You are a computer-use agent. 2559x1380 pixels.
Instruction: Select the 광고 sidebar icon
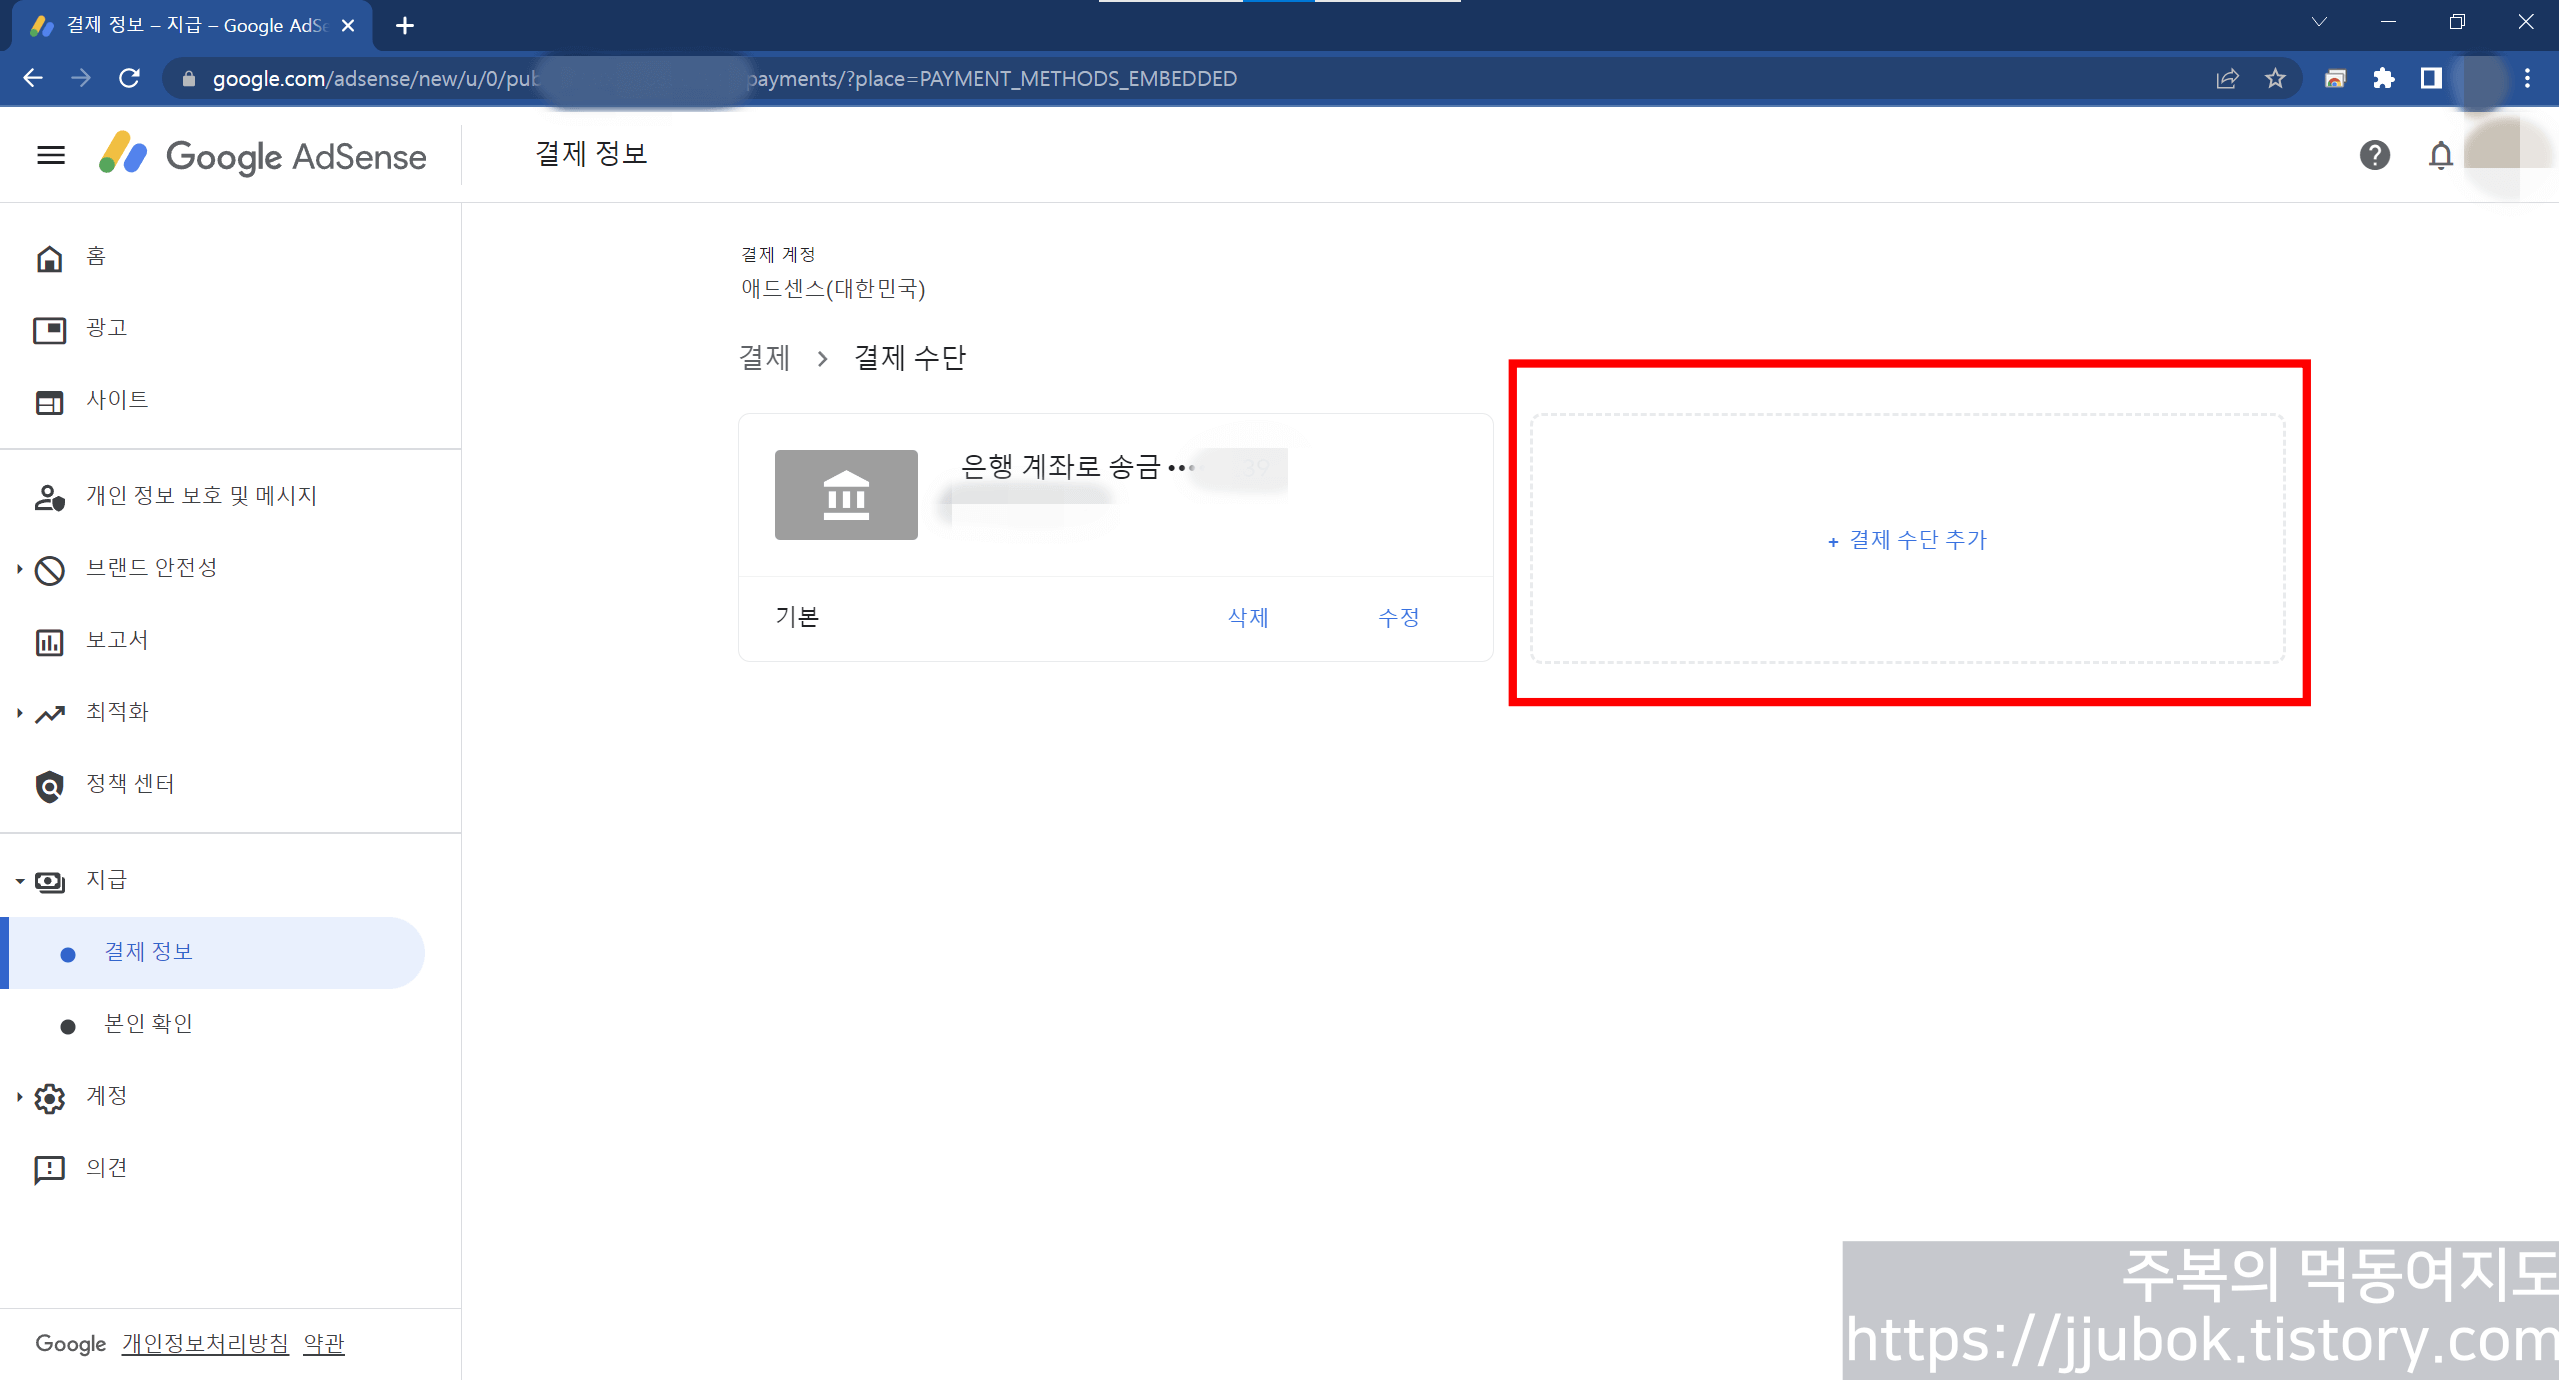click(x=49, y=327)
